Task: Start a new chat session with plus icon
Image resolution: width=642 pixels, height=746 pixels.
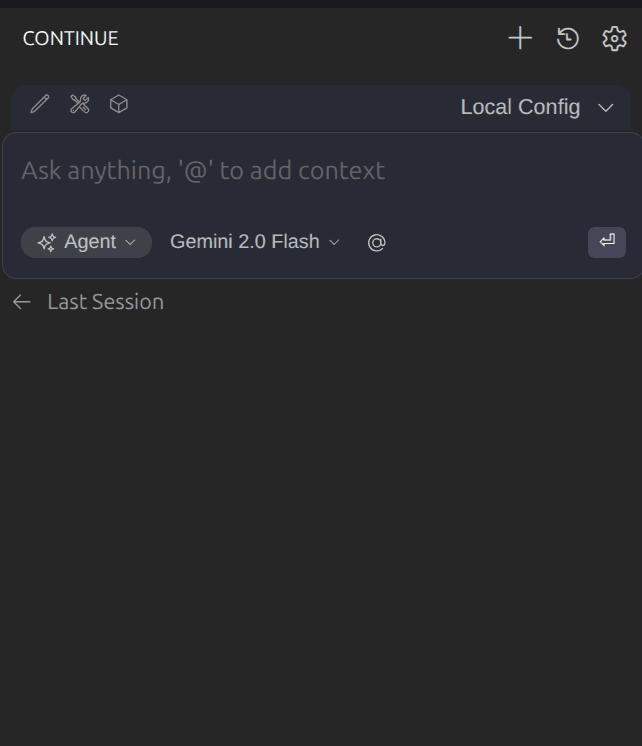Action: coord(520,39)
